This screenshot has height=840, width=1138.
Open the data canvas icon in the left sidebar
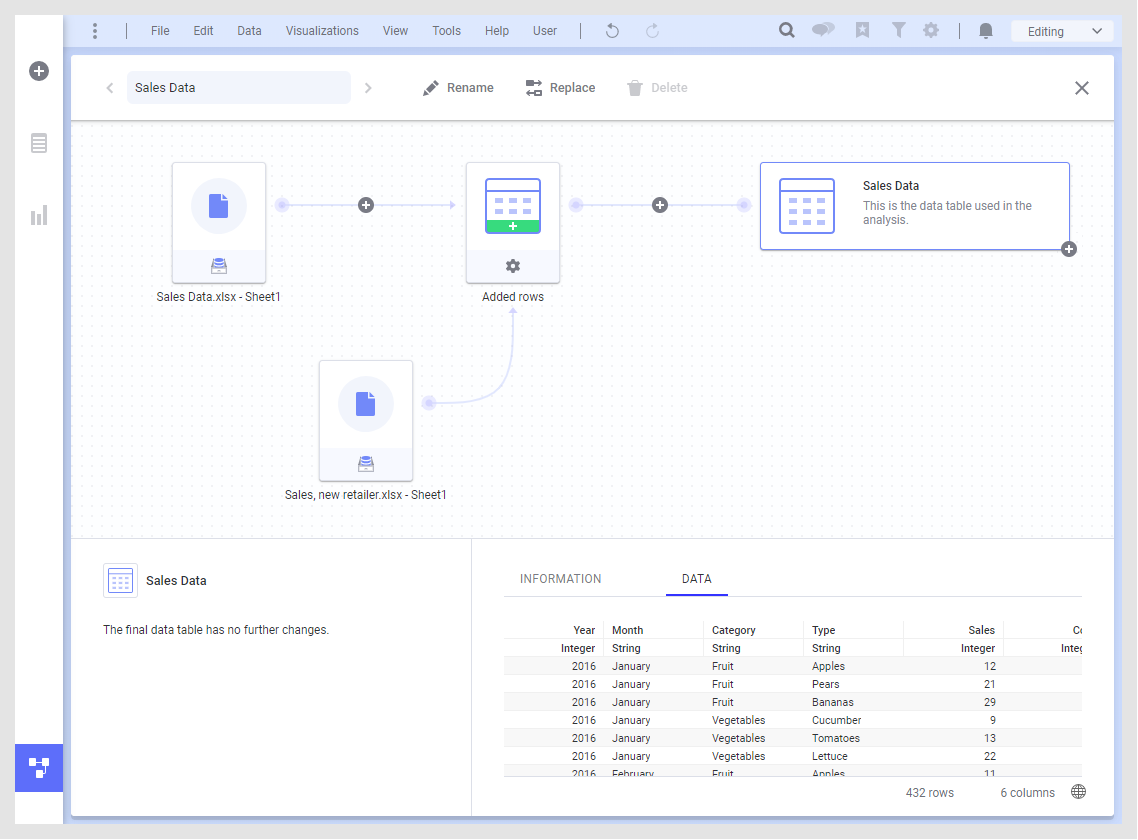[x=38, y=768]
